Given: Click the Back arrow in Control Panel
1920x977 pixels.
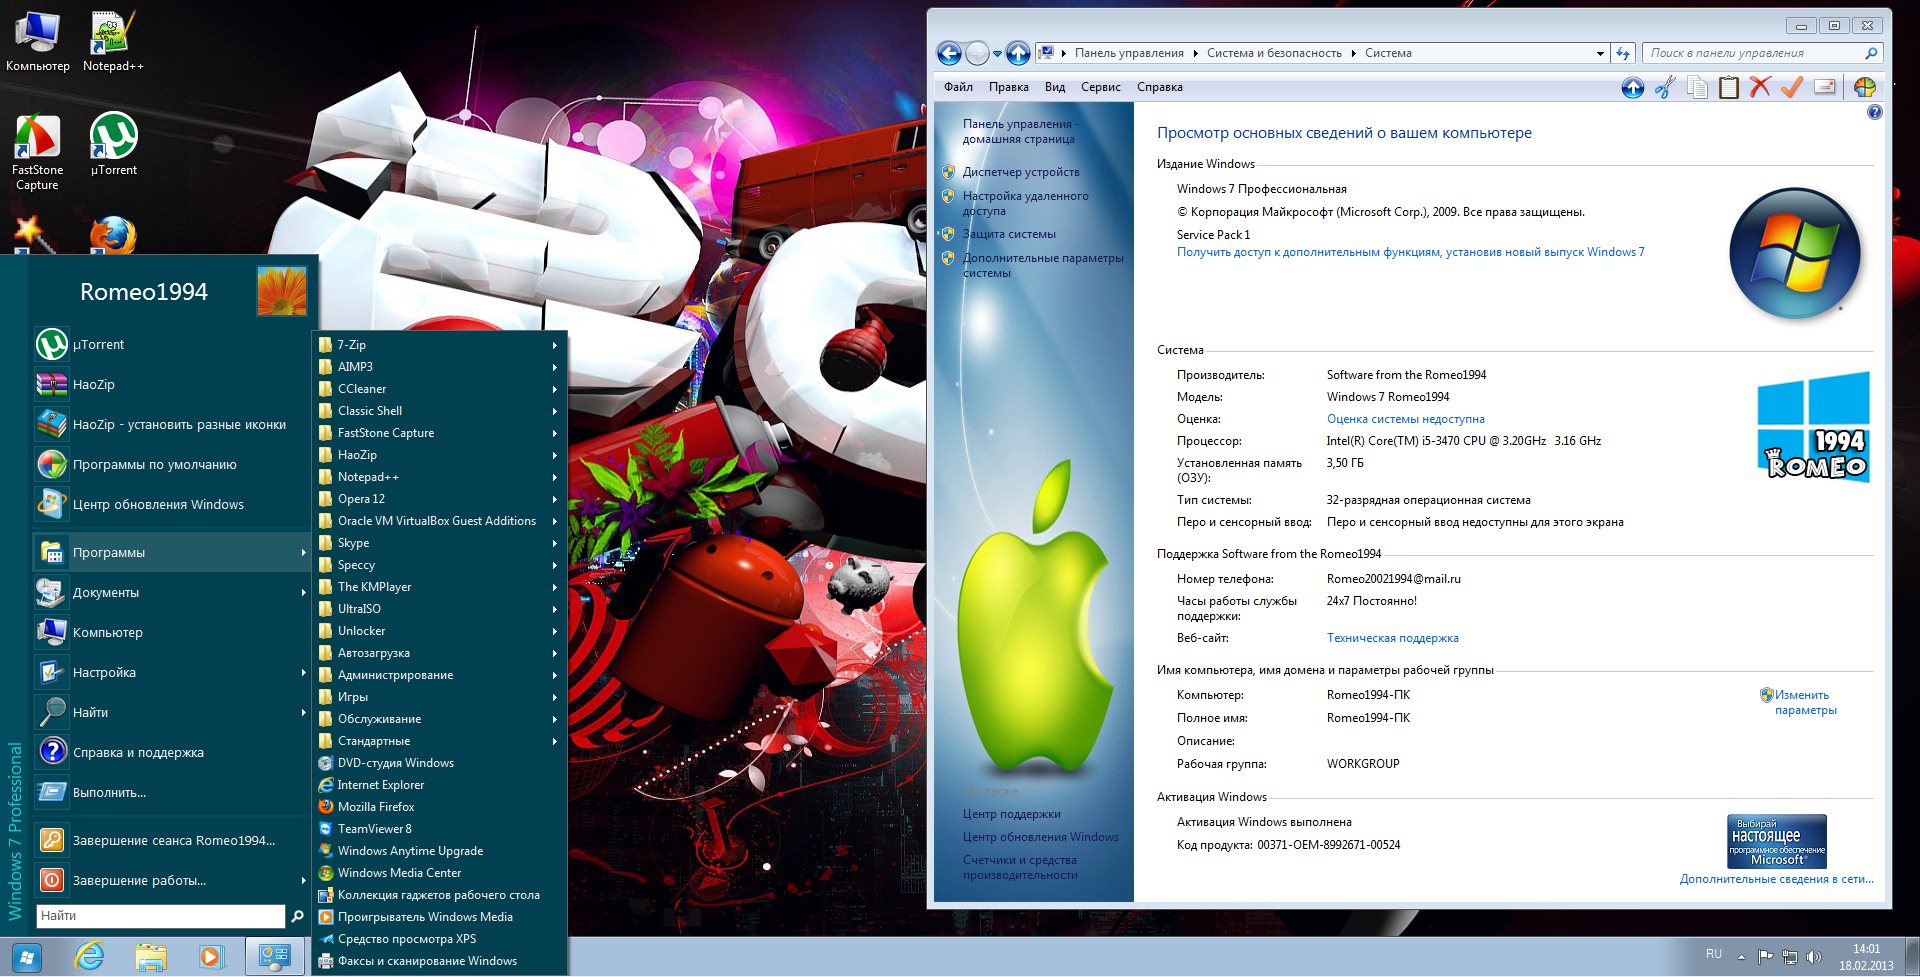Looking at the screenshot, I should pyautogui.click(x=949, y=54).
